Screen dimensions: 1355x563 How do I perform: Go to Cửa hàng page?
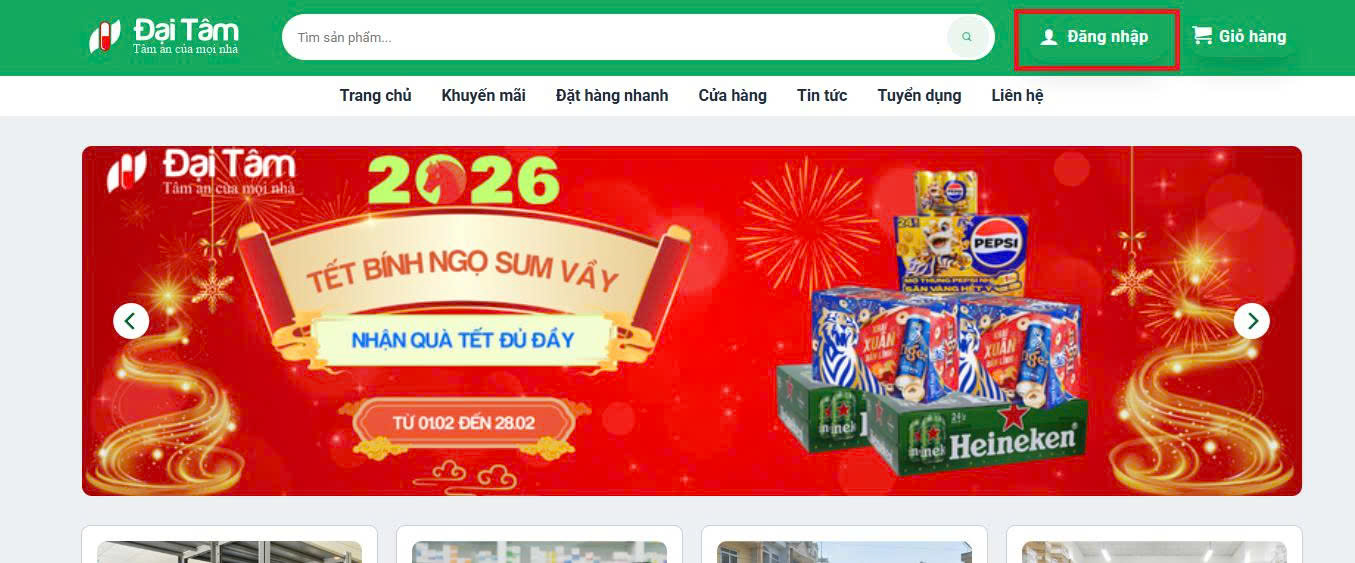click(x=732, y=96)
